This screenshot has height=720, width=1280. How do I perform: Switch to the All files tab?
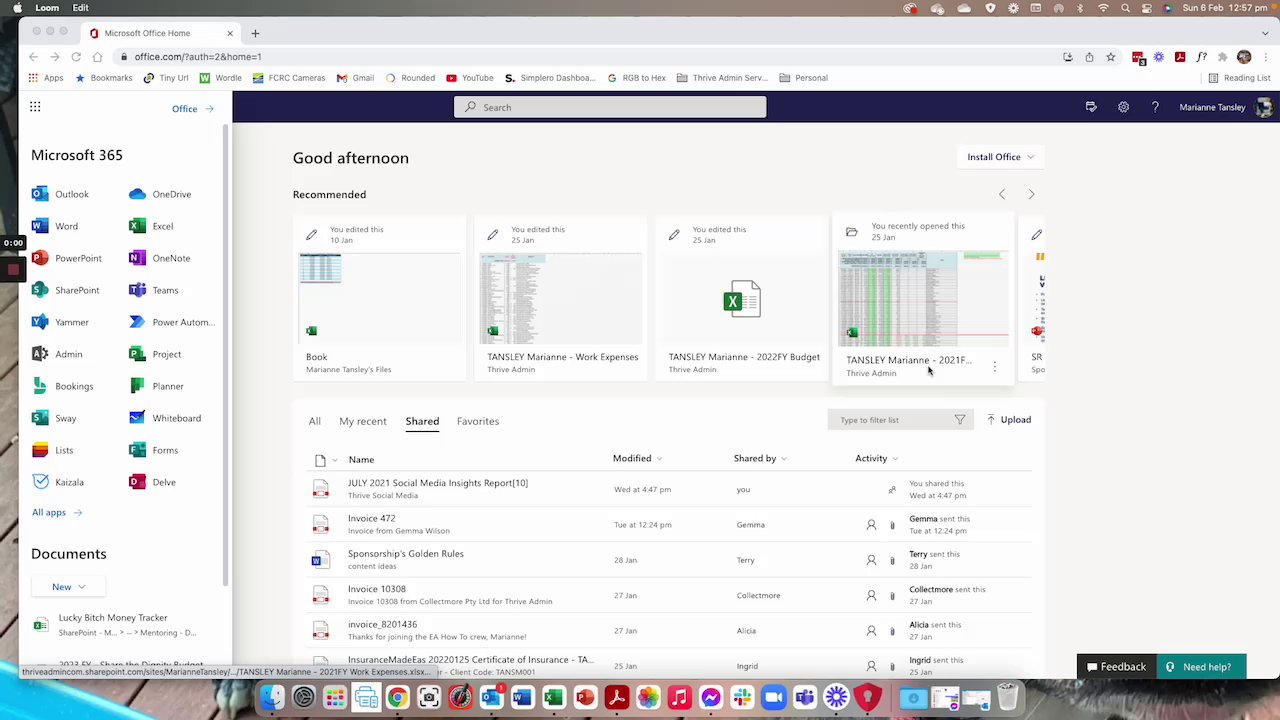(x=315, y=421)
